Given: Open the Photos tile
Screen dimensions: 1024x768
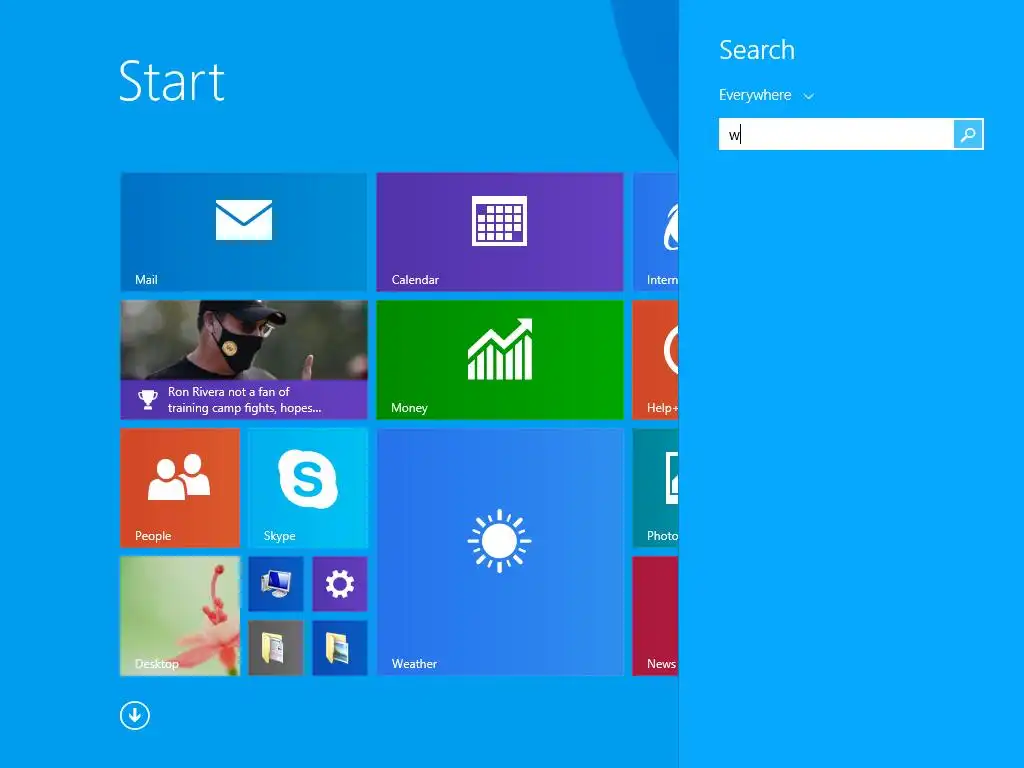Looking at the screenshot, I should (656, 488).
